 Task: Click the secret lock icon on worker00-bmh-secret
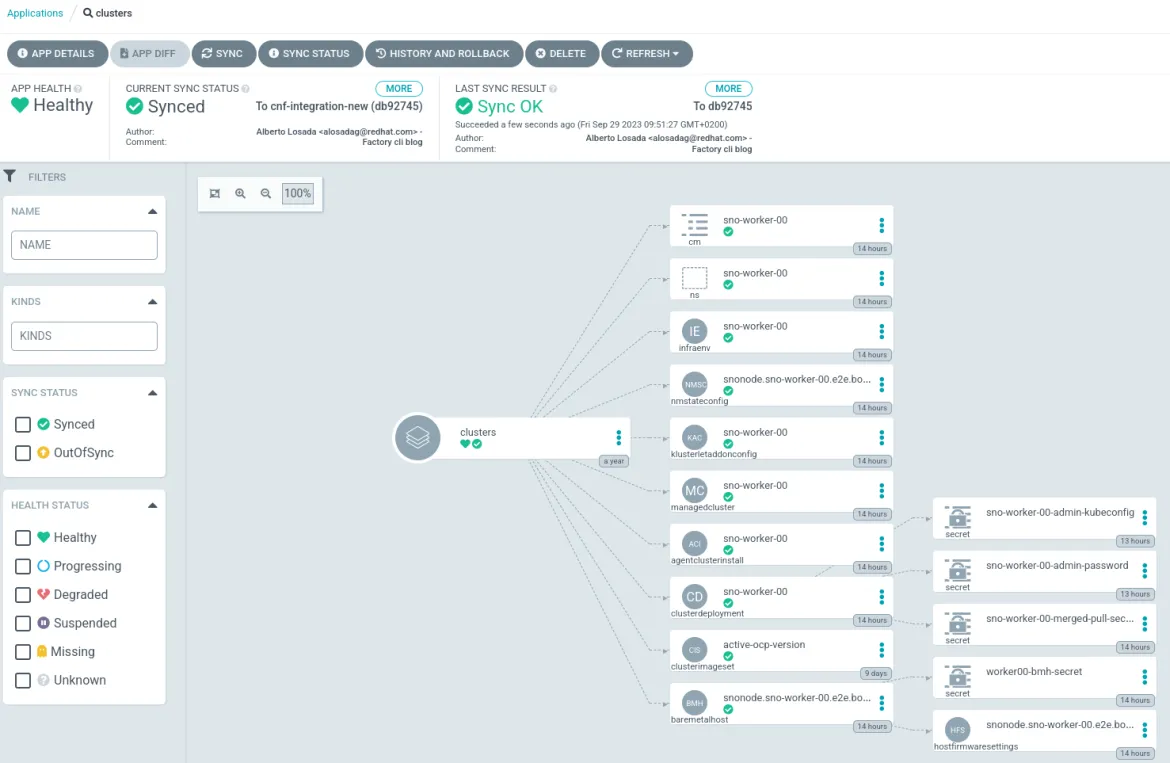(x=957, y=678)
